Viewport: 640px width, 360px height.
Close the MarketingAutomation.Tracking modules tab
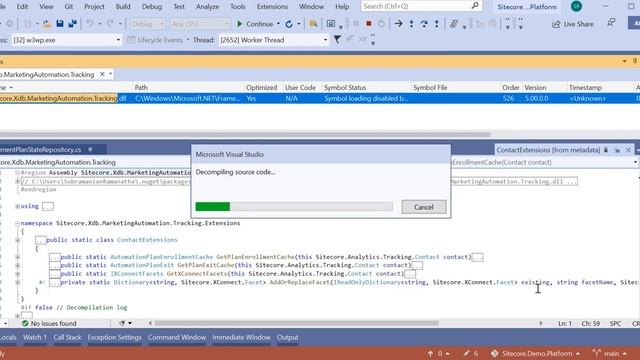(102, 74)
